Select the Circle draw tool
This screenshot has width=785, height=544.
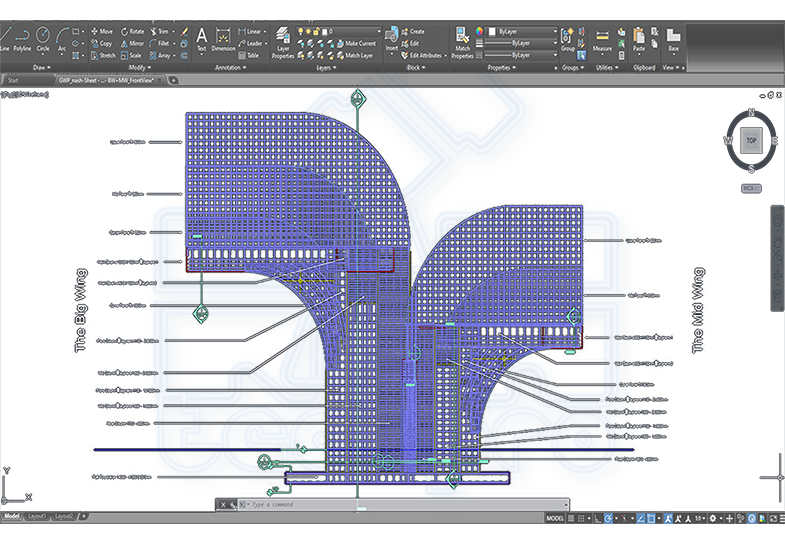coord(43,40)
